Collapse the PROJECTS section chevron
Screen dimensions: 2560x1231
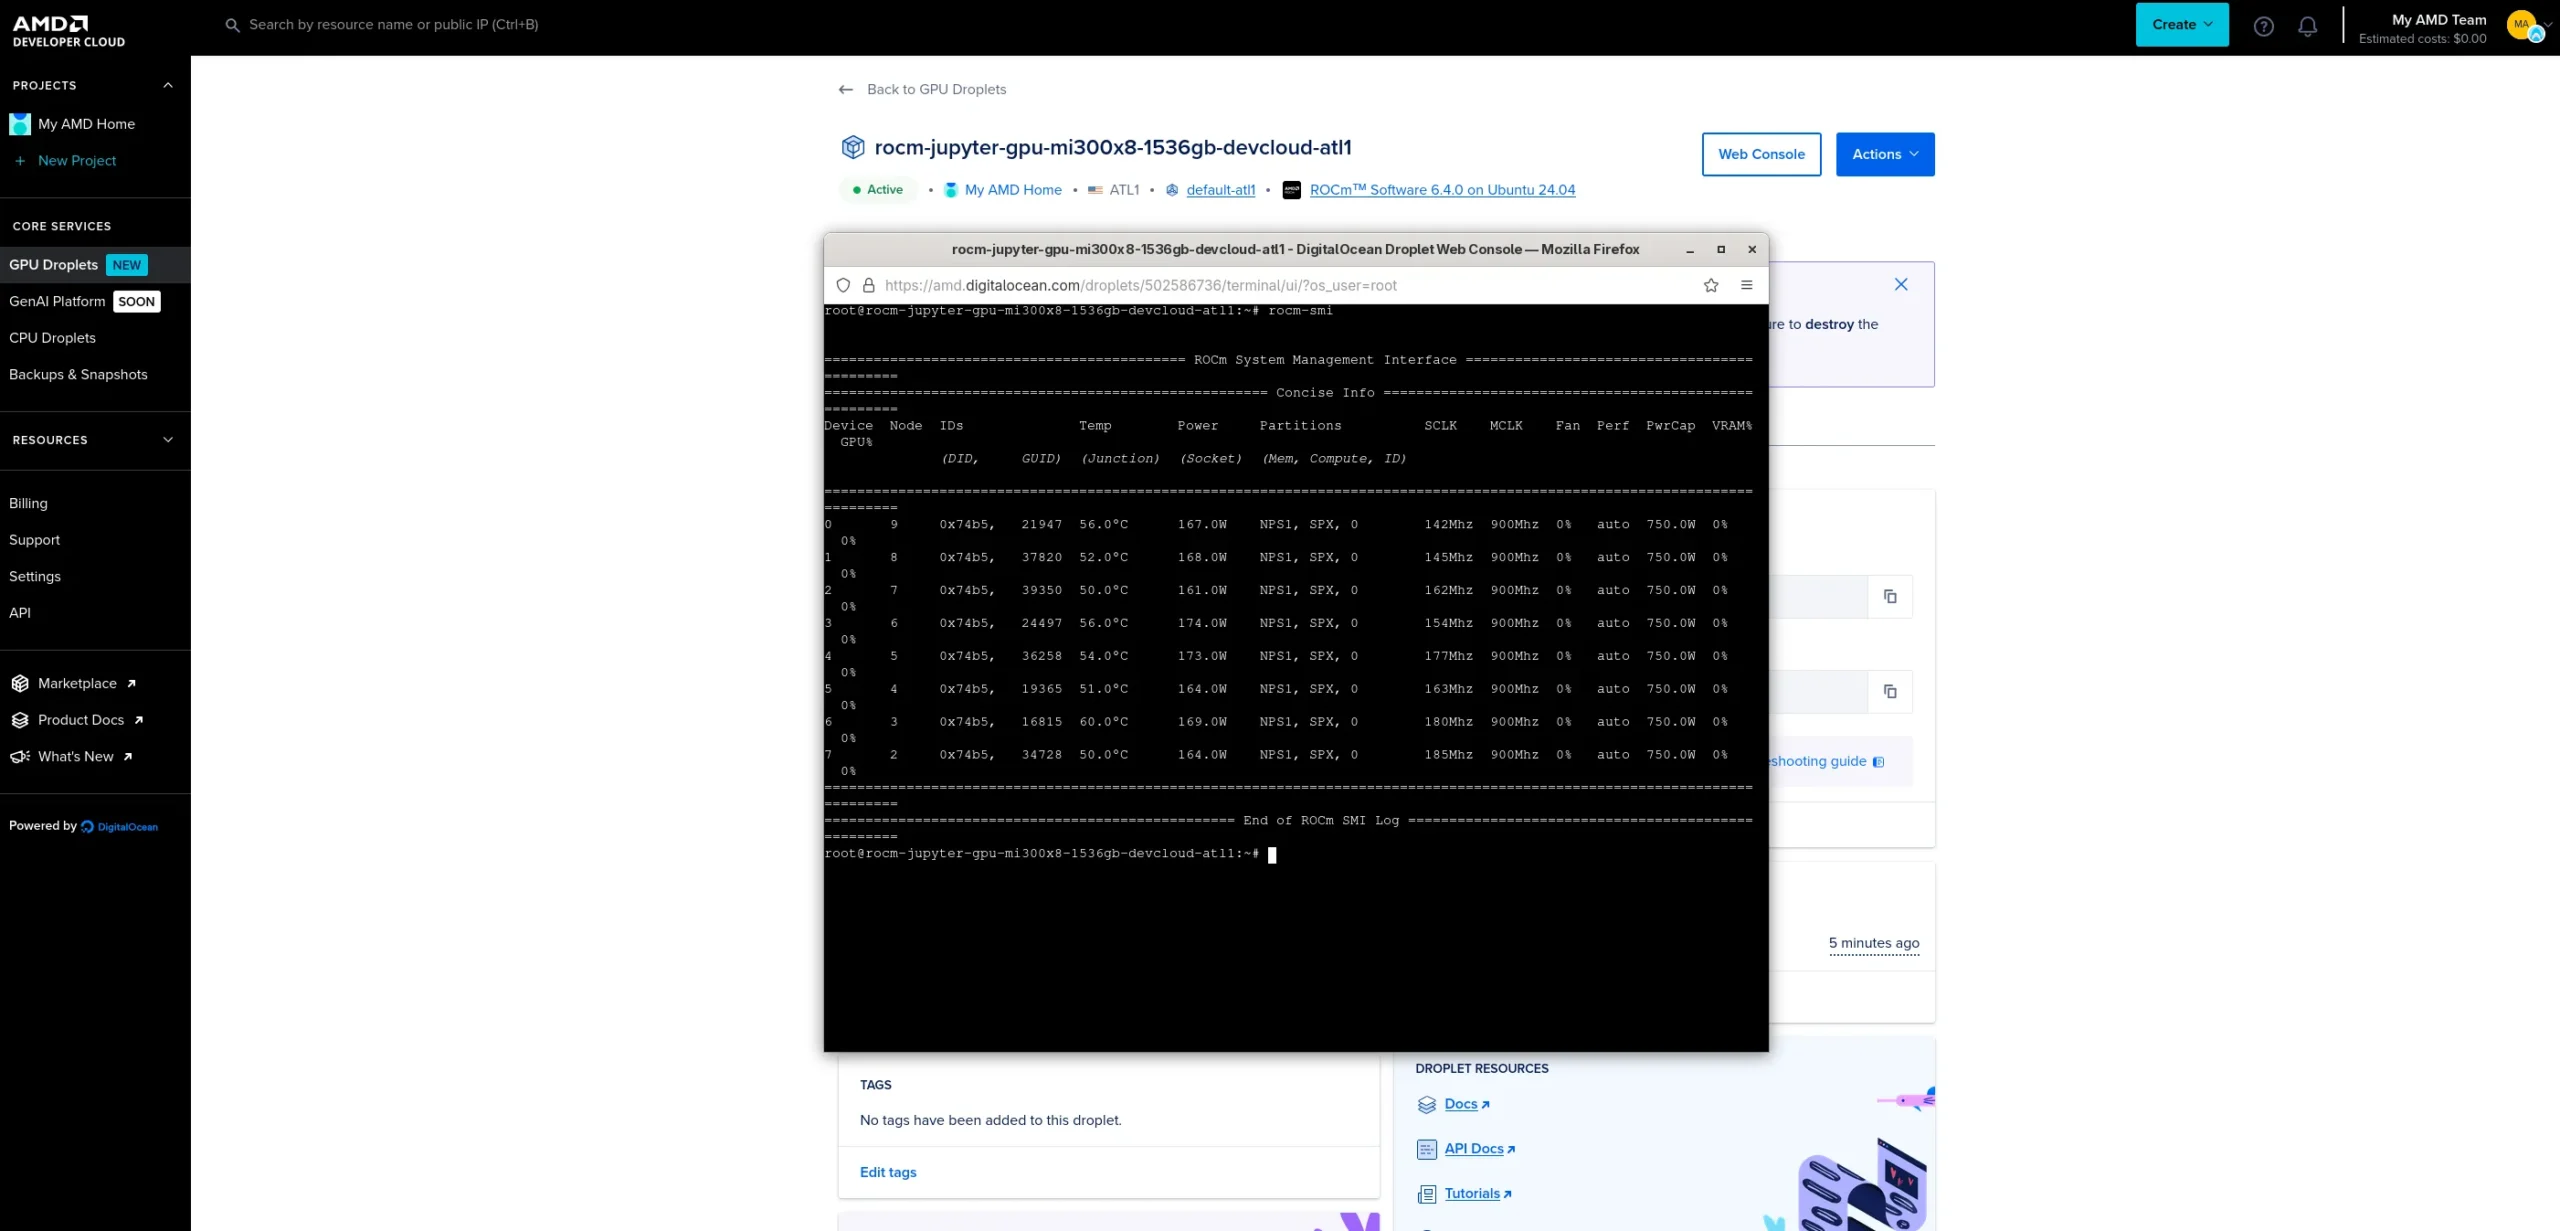coord(168,86)
